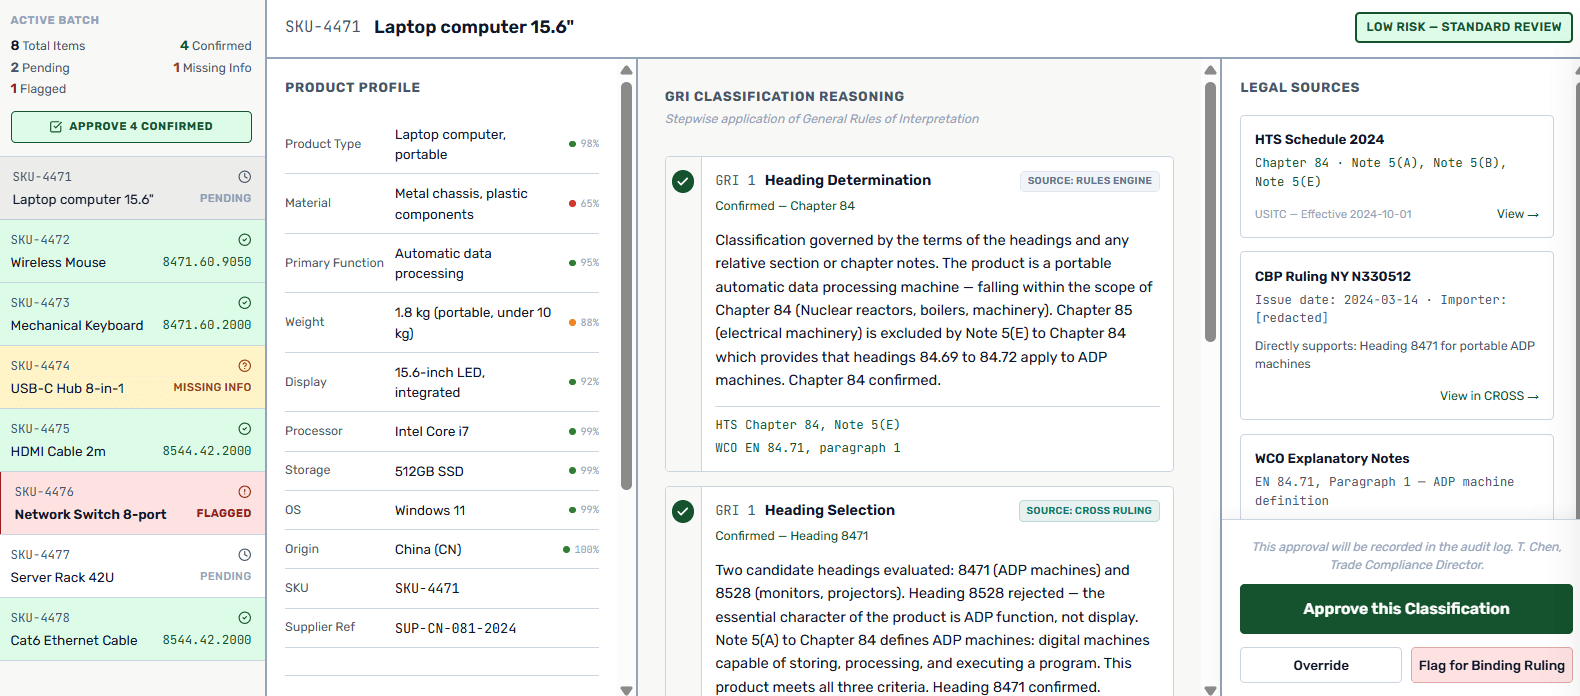Click the MISSING INFO status label
The height and width of the screenshot is (696, 1580).
click(x=212, y=387)
